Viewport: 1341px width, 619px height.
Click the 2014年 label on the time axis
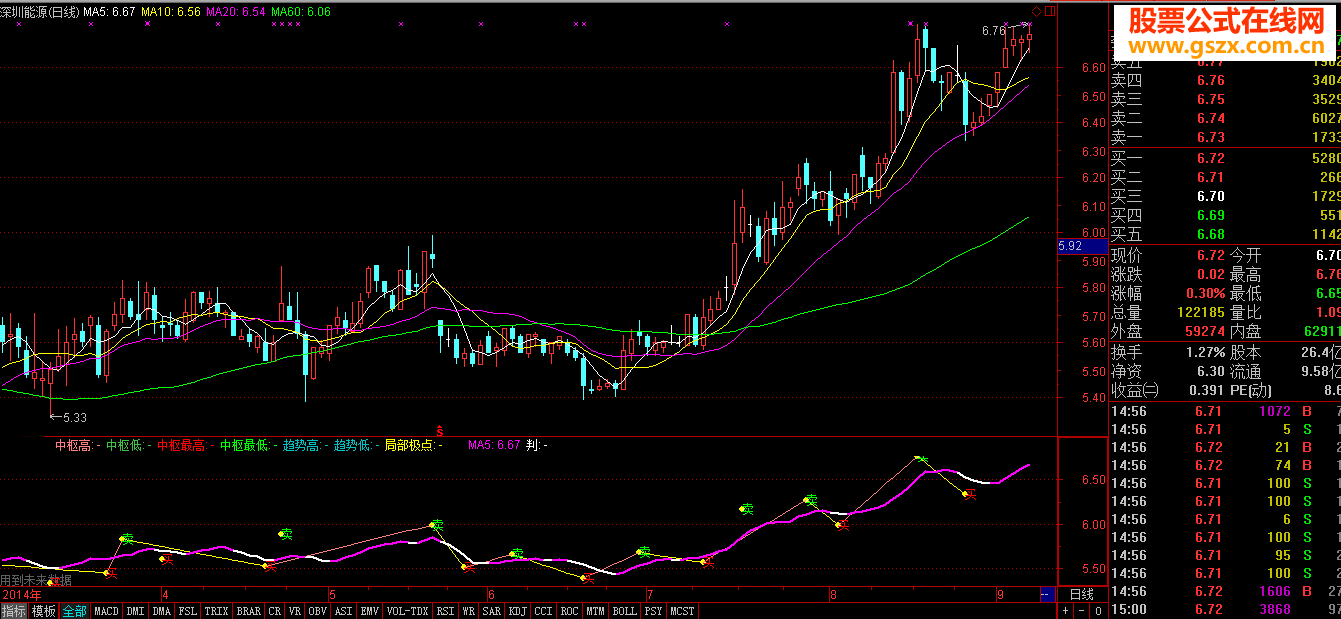23,593
